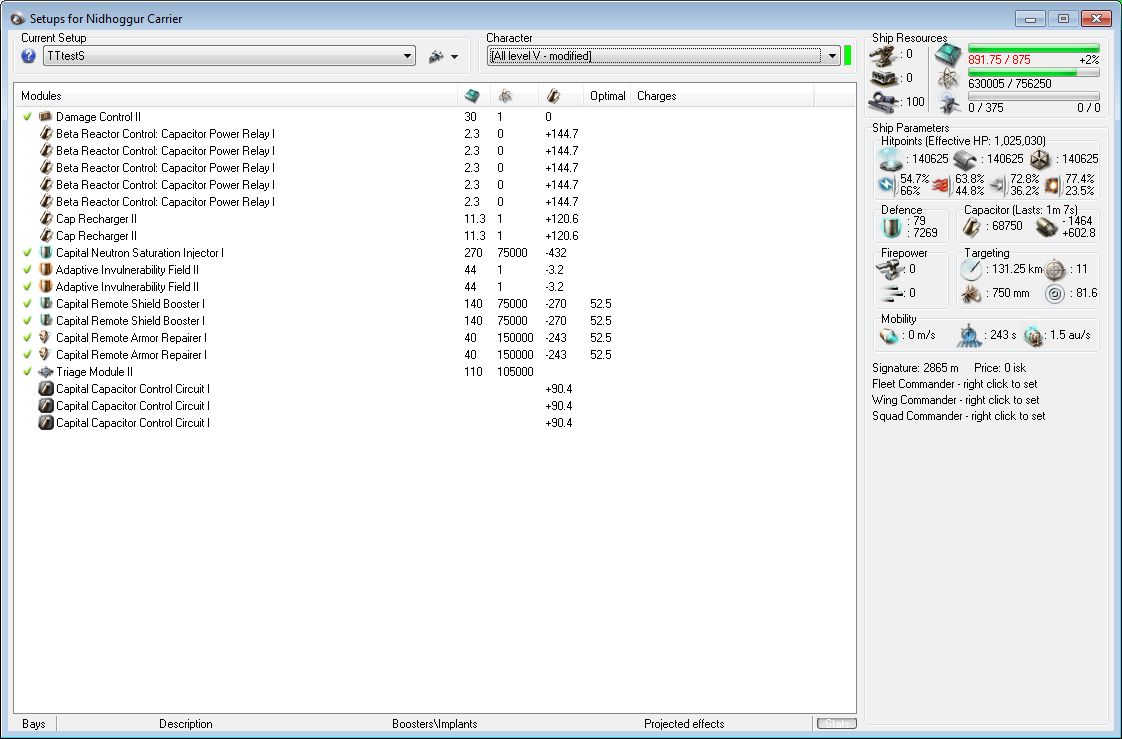The height and width of the screenshot is (739, 1122).
Task: Click the powergrid column header icon
Action: pyautogui.click(x=505, y=96)
